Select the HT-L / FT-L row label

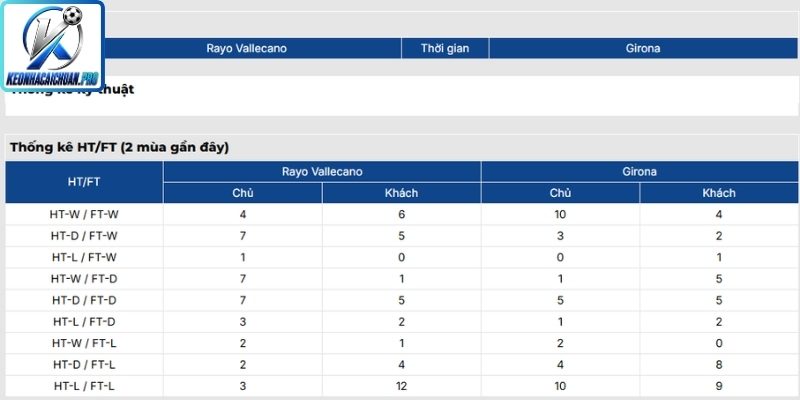(84, 386)
